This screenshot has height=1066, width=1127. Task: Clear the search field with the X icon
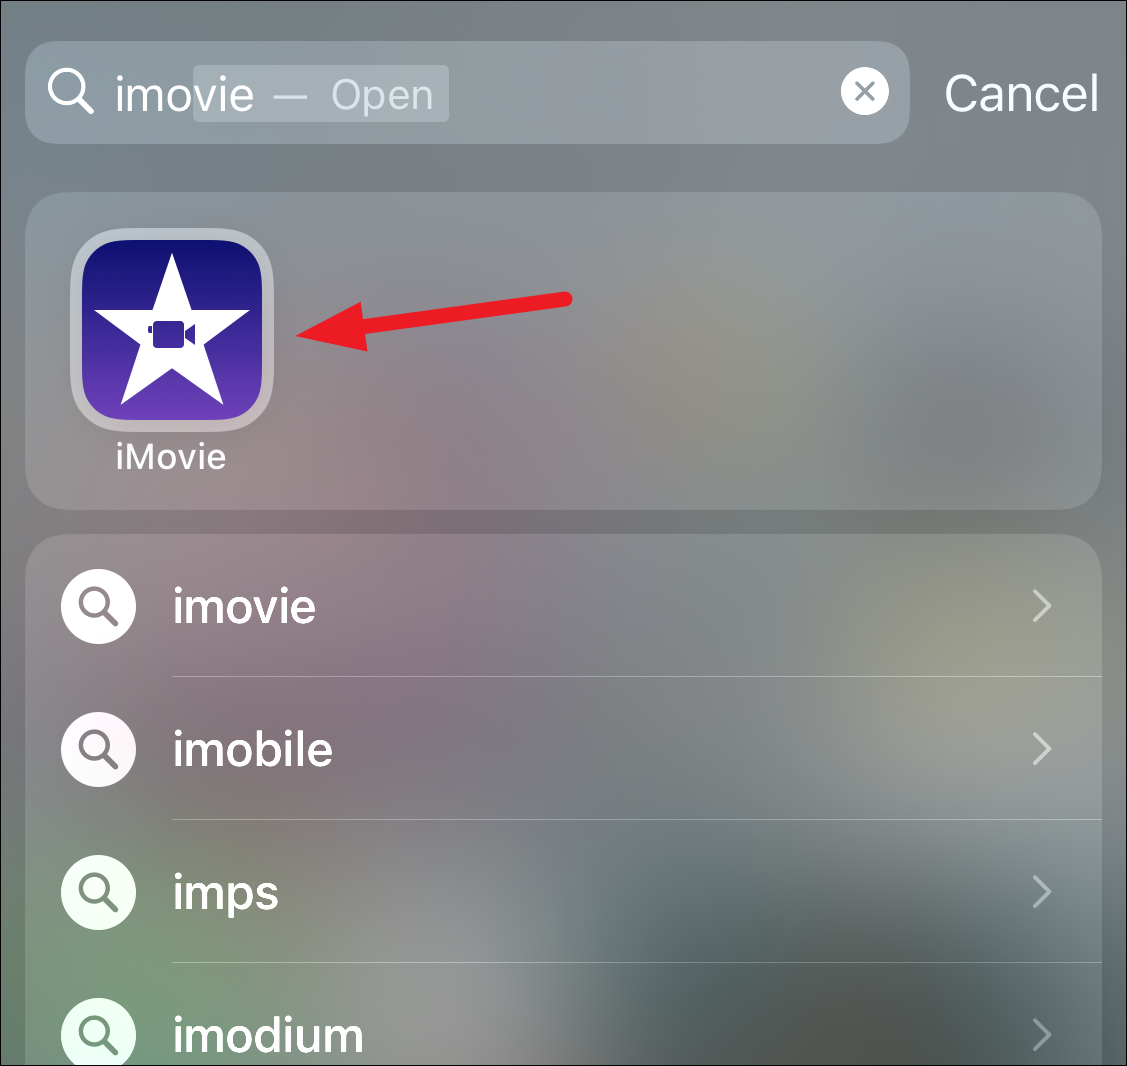(864, 91)
